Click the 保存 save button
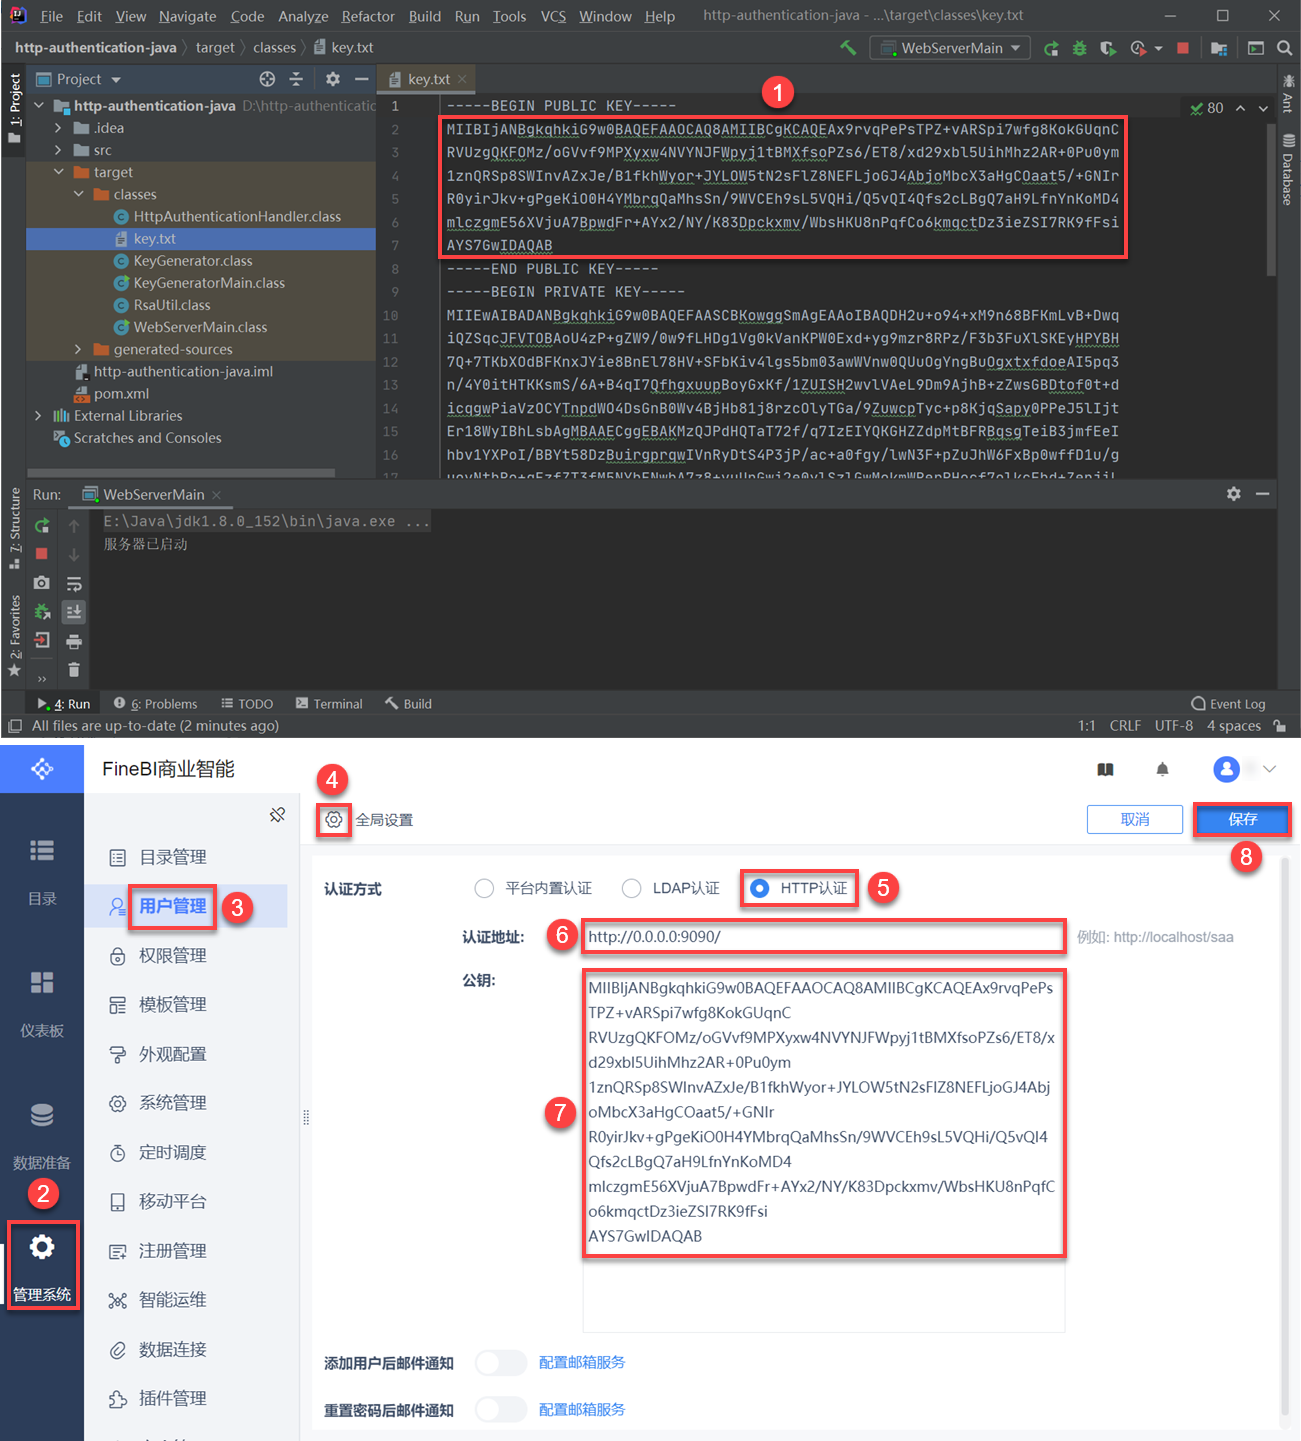 (x=1242, y=819)
